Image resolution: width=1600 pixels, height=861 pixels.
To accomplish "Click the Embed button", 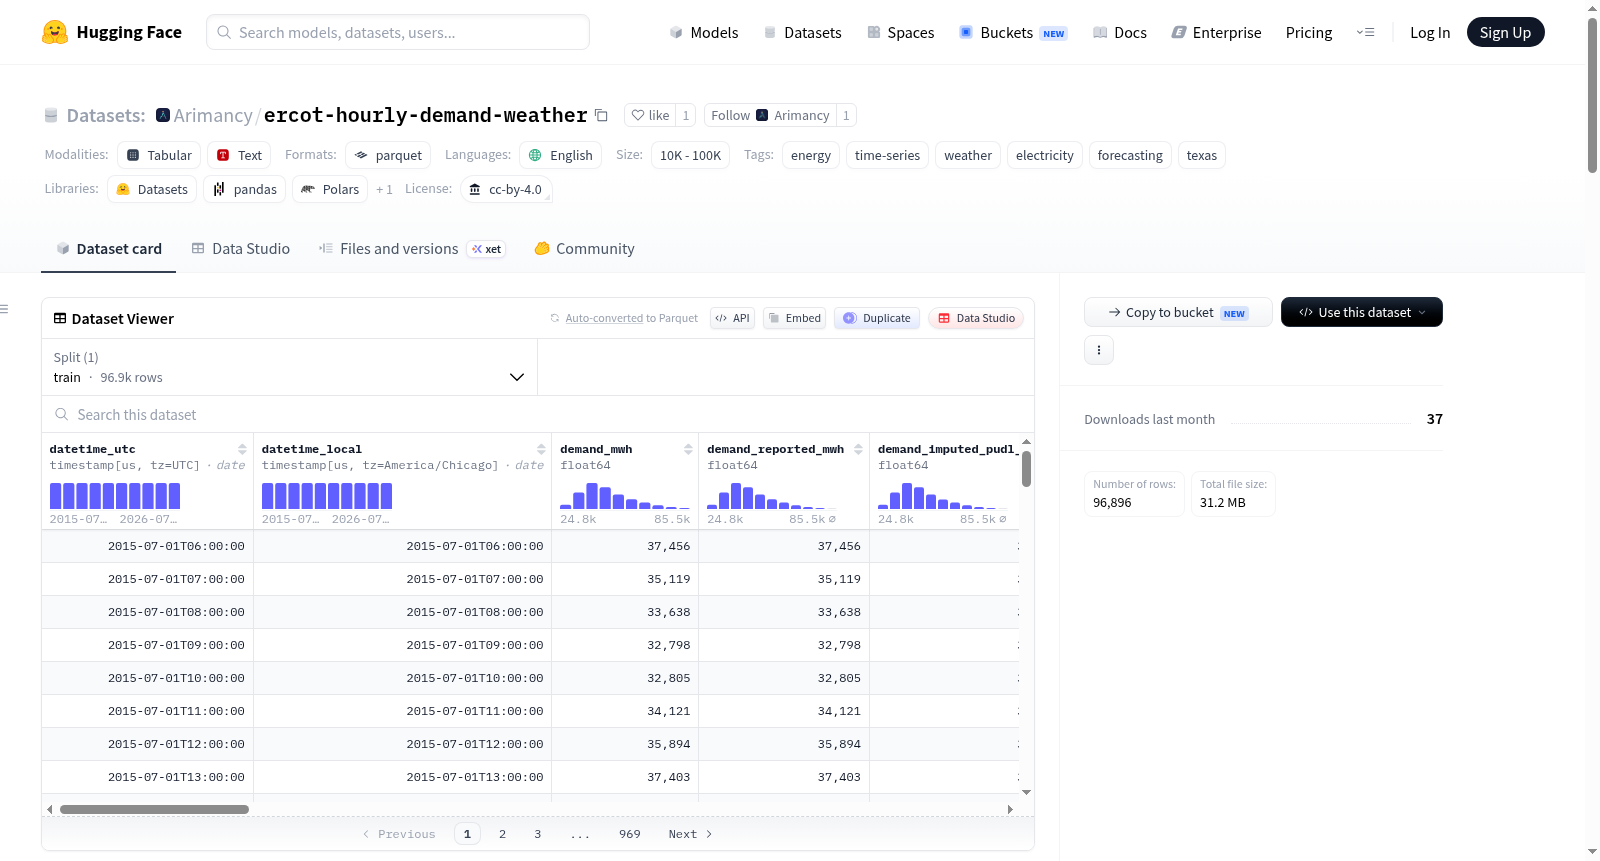I will pyautogui.click(x=794, y=318).
